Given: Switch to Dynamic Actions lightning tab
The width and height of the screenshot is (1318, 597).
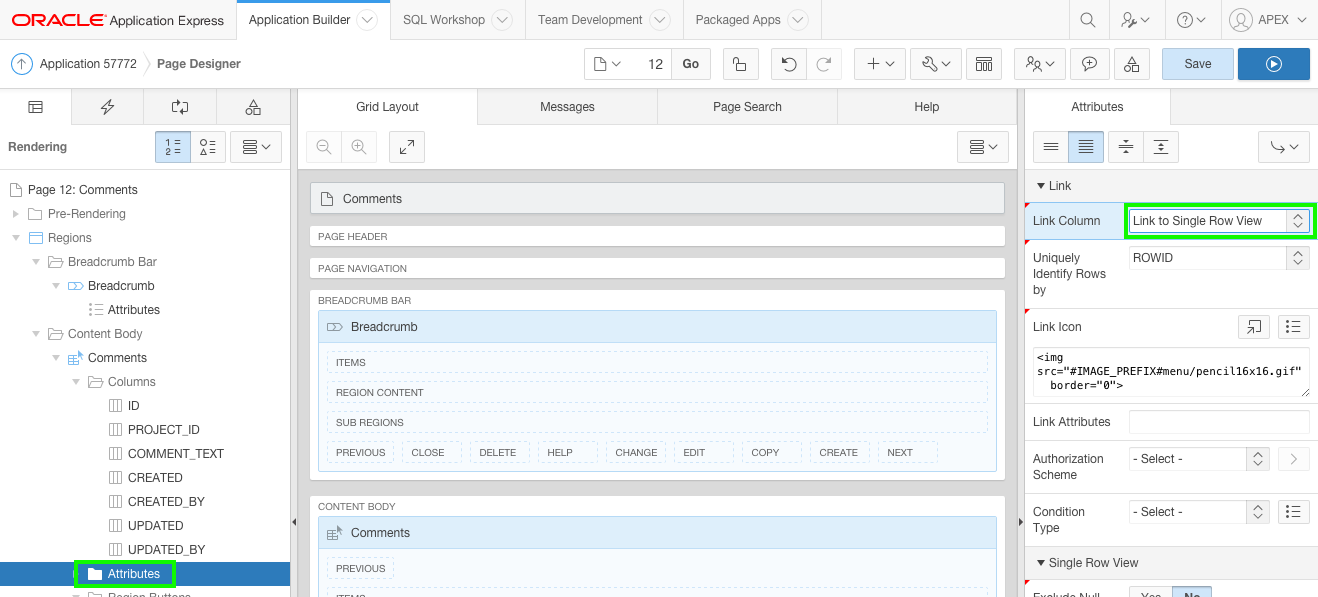Looking at the screenshot, I should tap(107, 107).
